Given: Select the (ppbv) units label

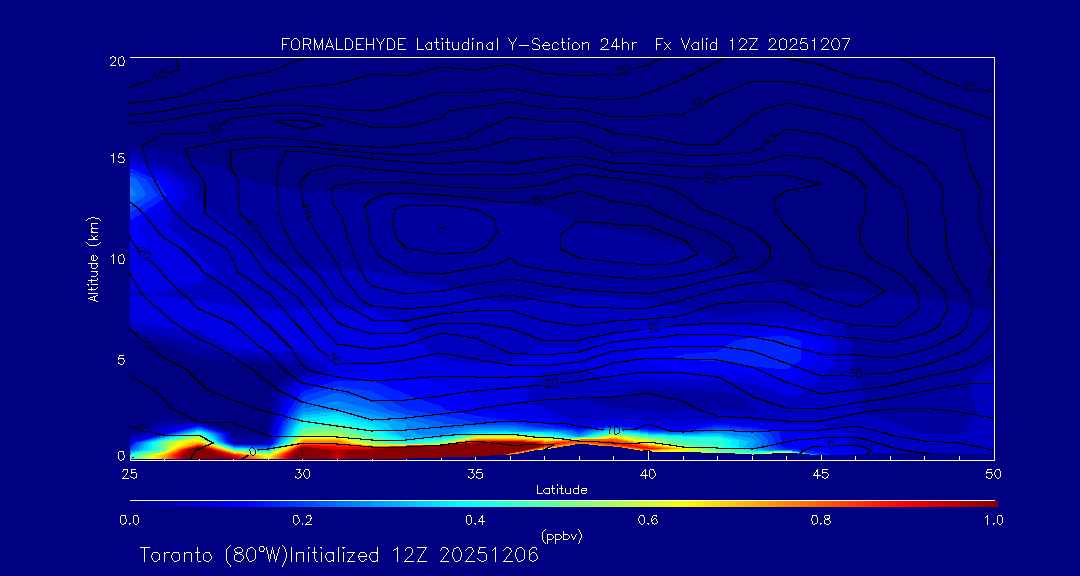Looking at the screenshot, I should click(x=561, y=535).
